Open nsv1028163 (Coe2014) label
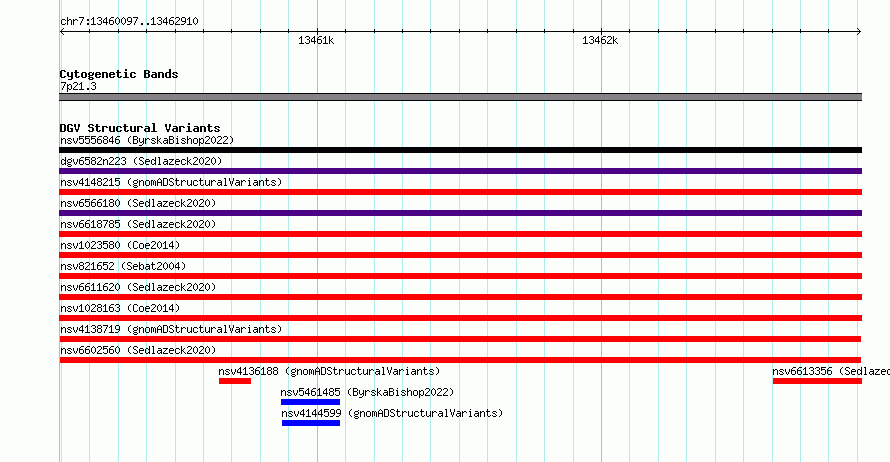Image resolution: width=890 pixels, height=462 pixels. point(120,308)
